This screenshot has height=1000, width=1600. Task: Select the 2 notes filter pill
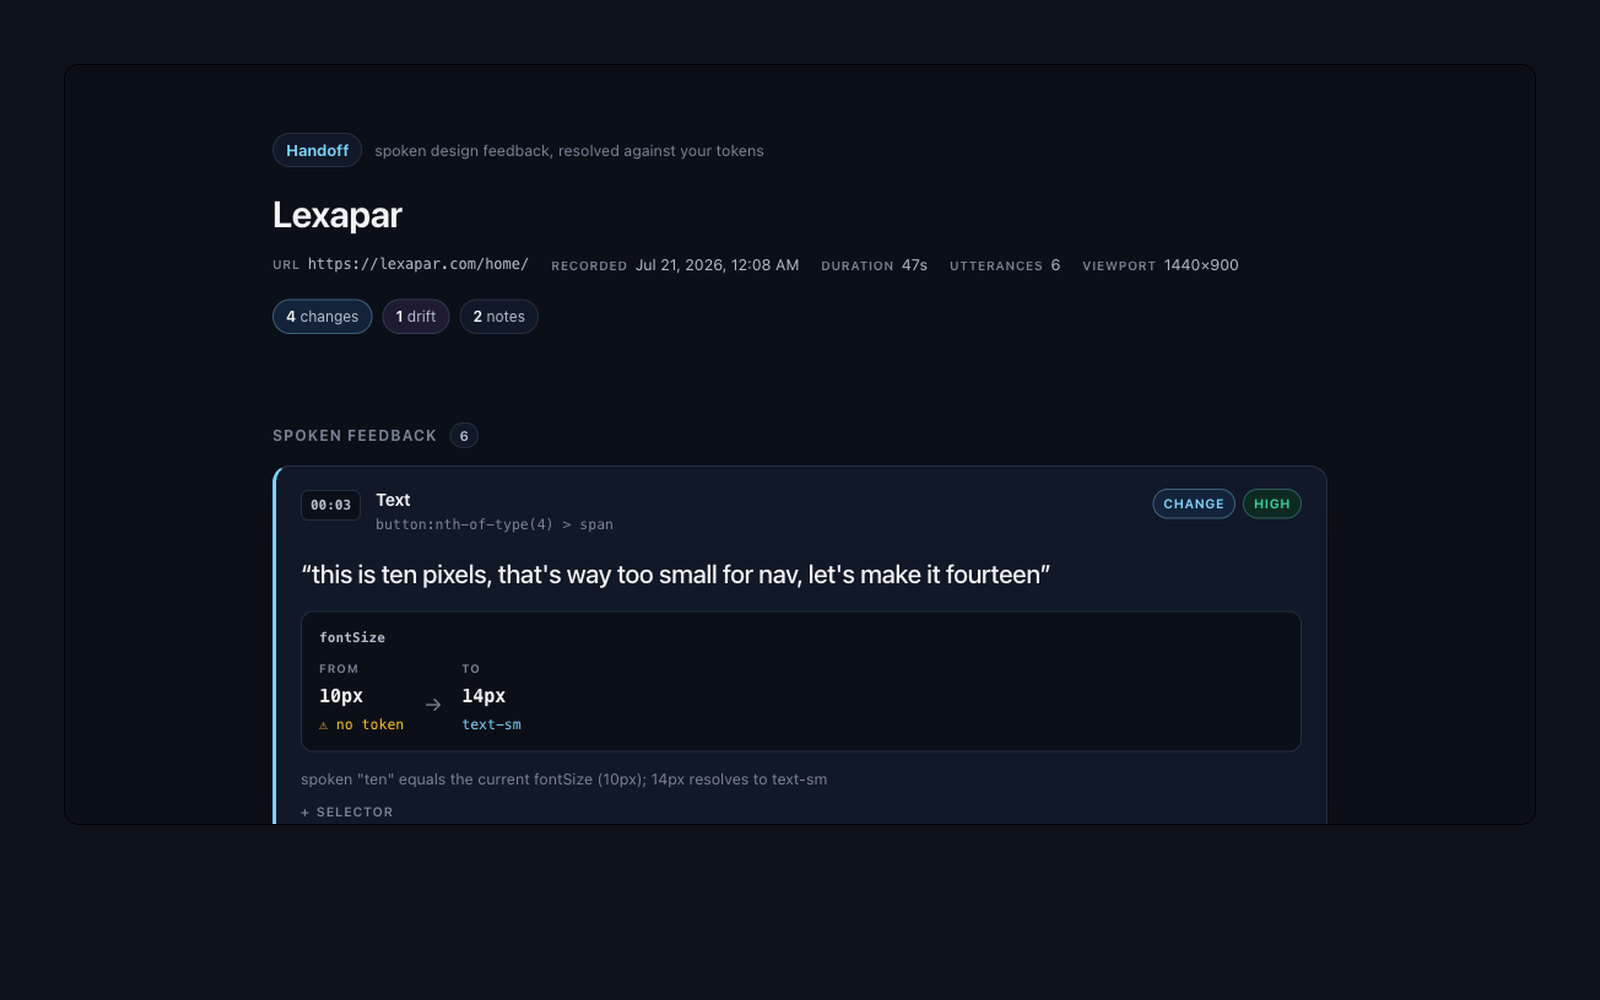click(499, 316)
